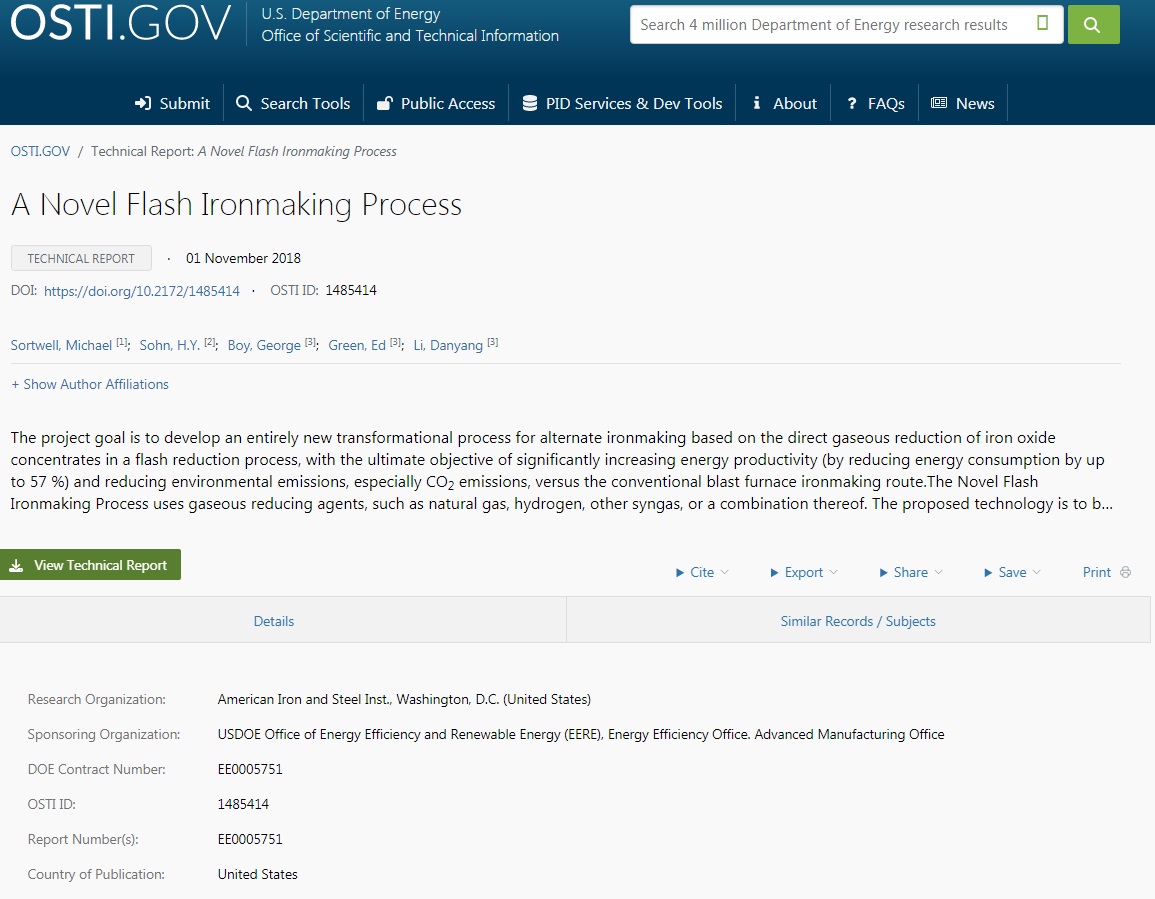Click the Public Access unlocked padlock icon
This screenshot has width=1155, height=899.
pyautogui.click(x=384, y=103)
